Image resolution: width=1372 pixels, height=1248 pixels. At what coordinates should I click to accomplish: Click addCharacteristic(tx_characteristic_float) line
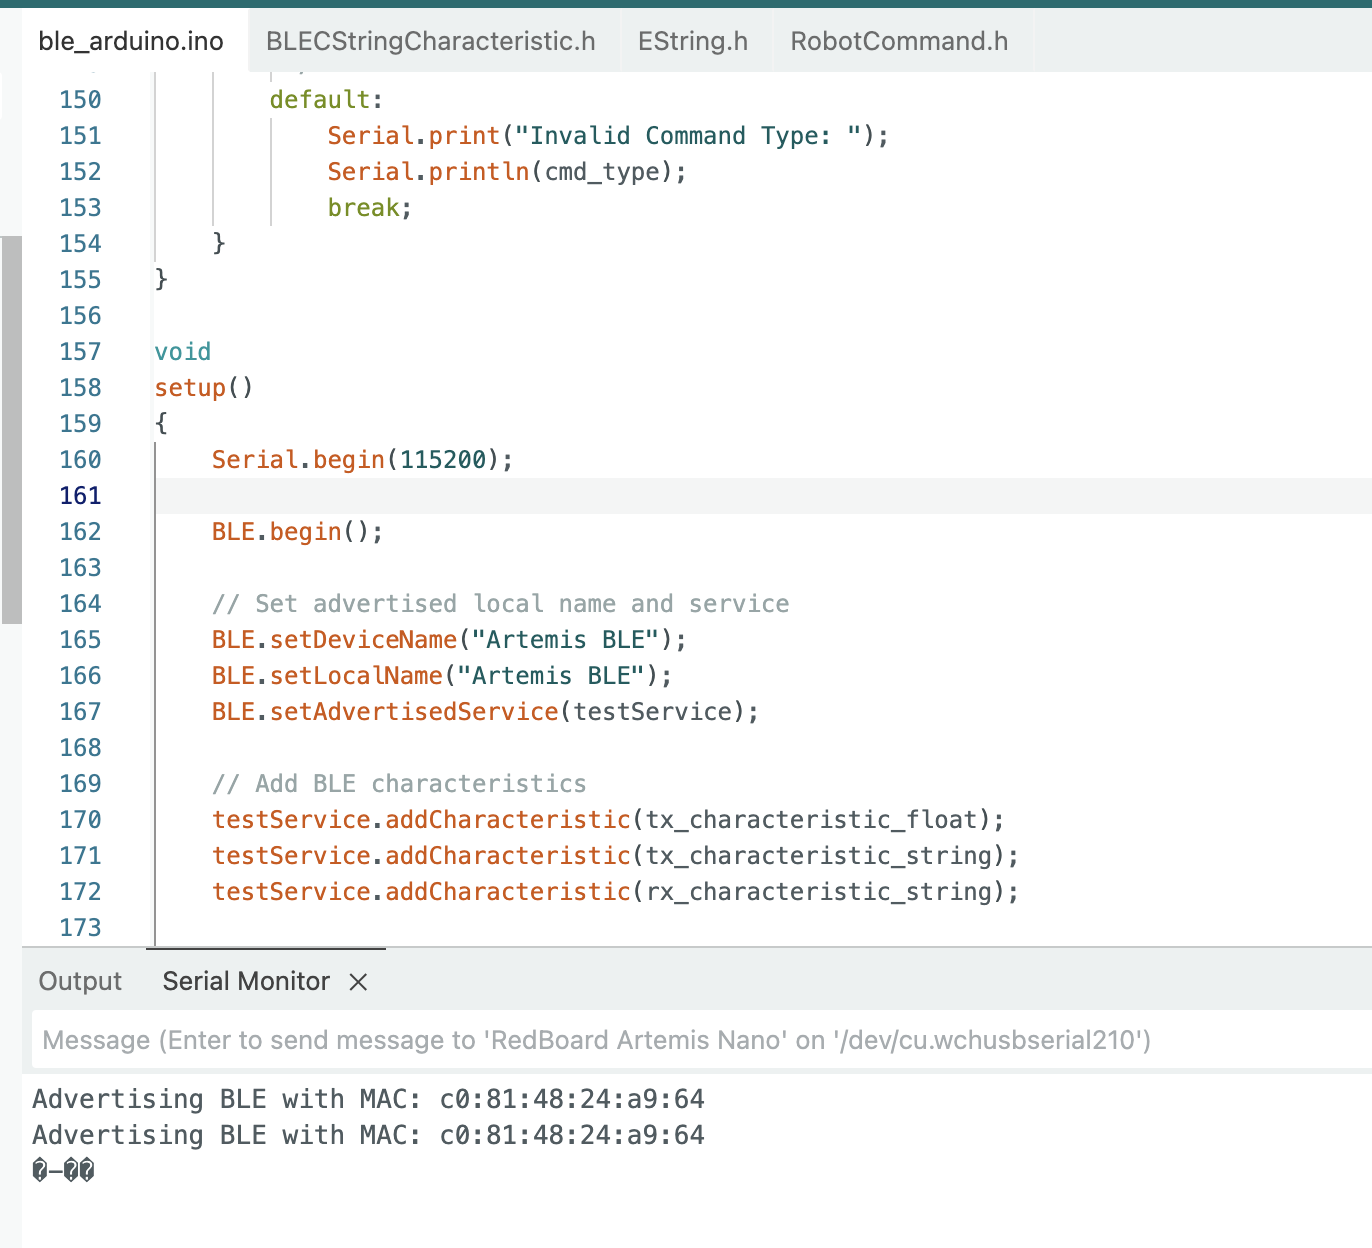click(x=607, y=820)
